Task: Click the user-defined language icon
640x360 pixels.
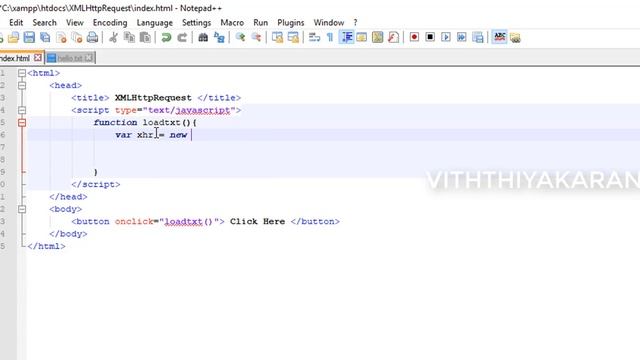Action: pos(362,38)
